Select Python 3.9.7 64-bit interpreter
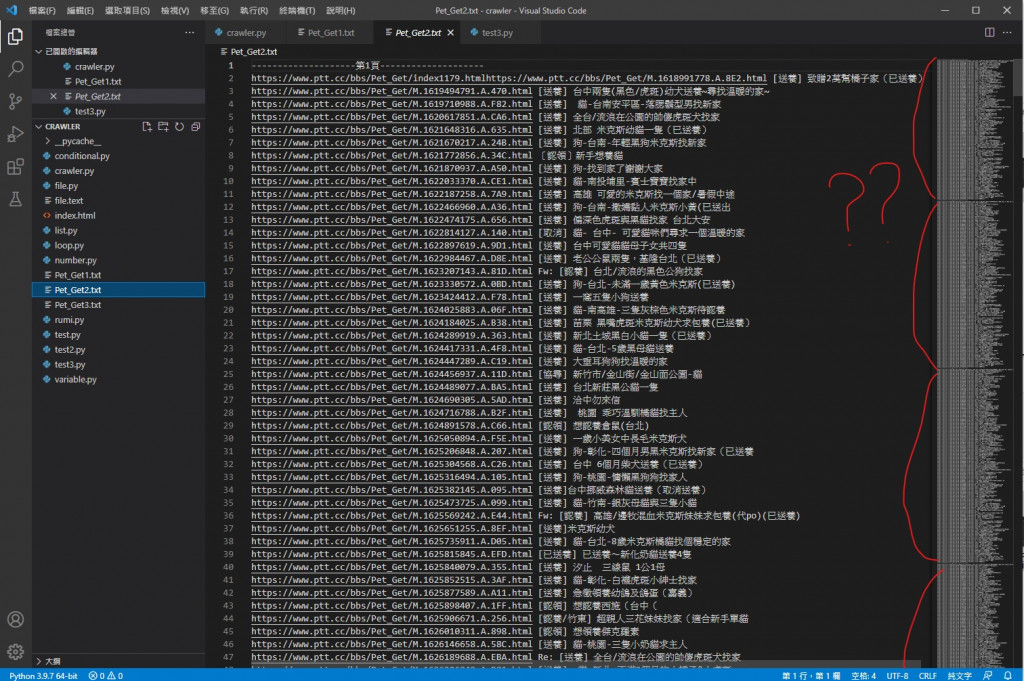 click(43, 676)
